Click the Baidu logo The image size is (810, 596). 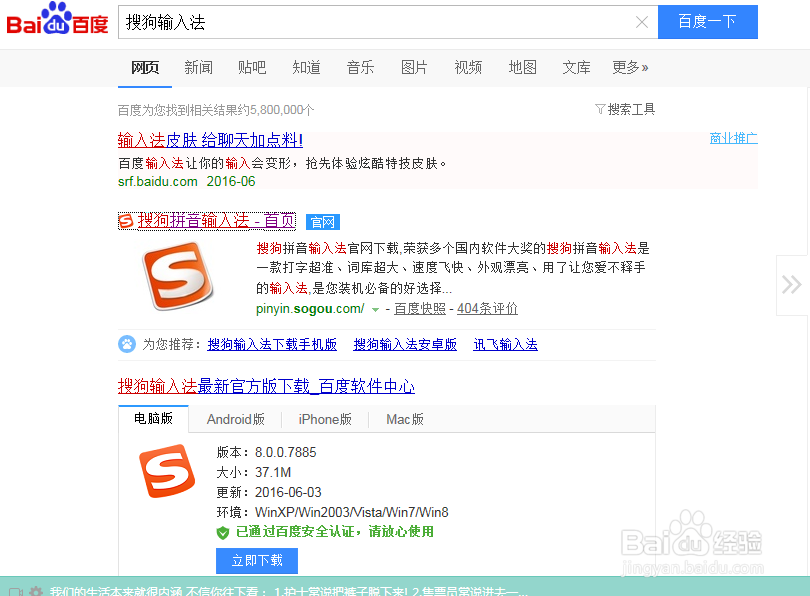pyautogui.click(x=57, y=19)
